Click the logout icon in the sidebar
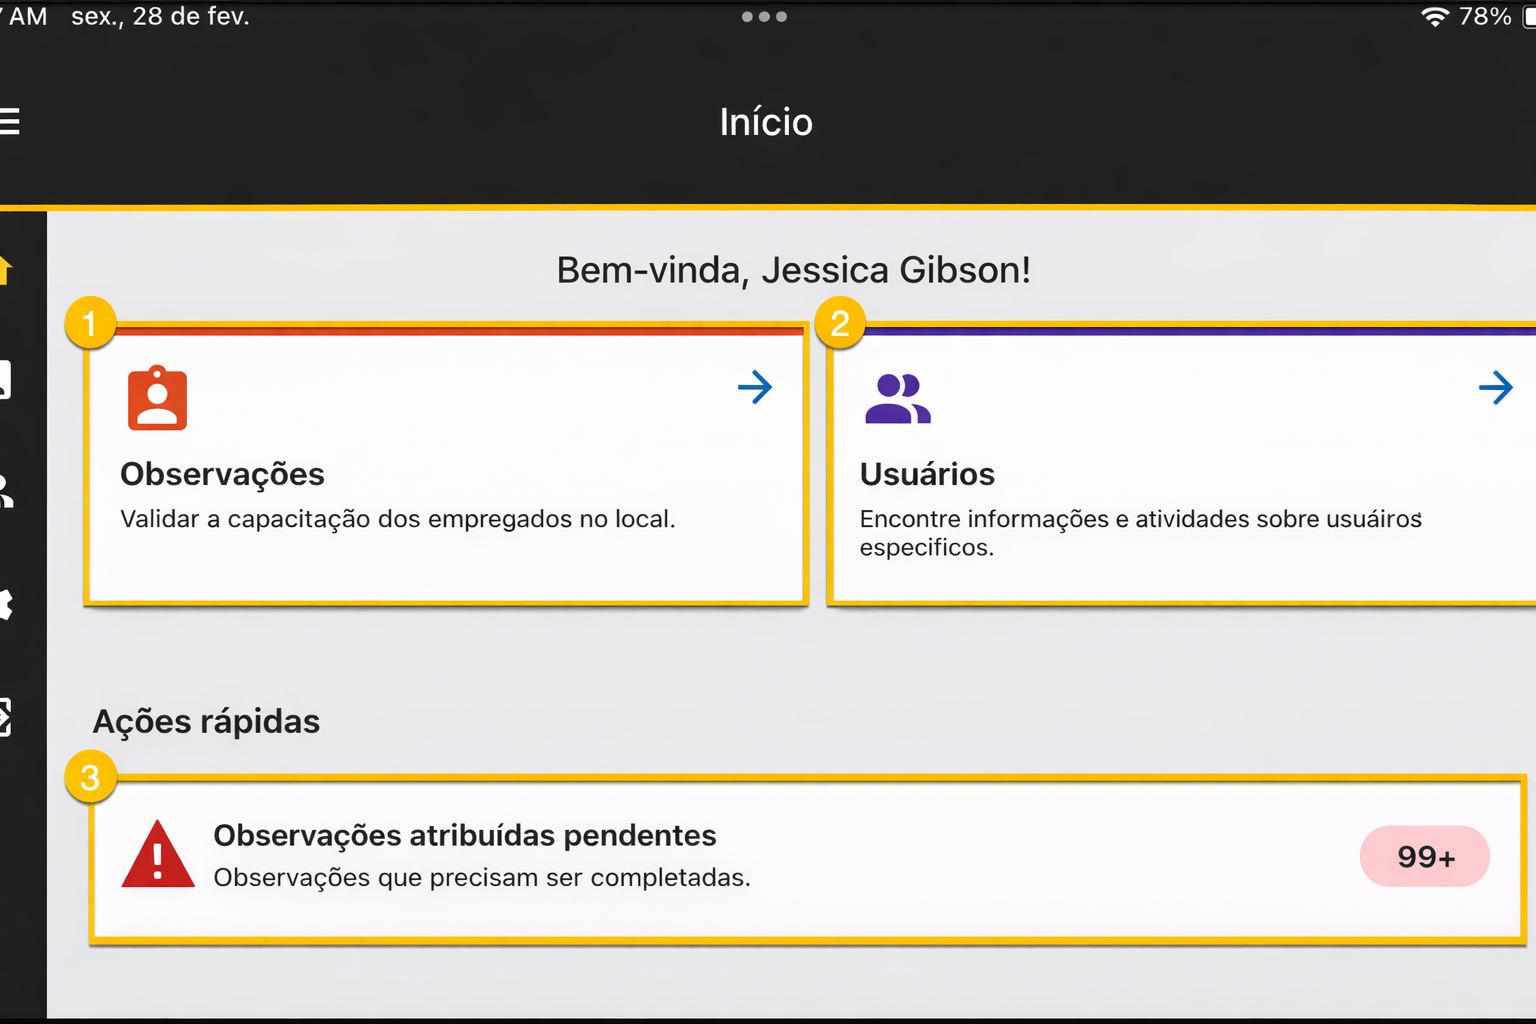The image size is (1536, 1024). pos(6,717)
